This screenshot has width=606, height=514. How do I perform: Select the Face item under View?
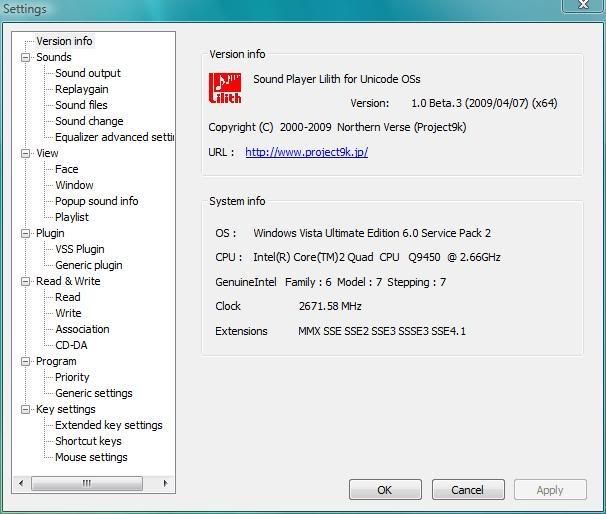point(66,169)
